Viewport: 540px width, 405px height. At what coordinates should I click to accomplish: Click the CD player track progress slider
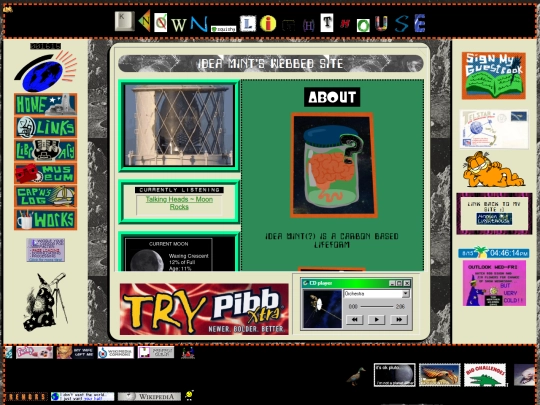(377, 306)
